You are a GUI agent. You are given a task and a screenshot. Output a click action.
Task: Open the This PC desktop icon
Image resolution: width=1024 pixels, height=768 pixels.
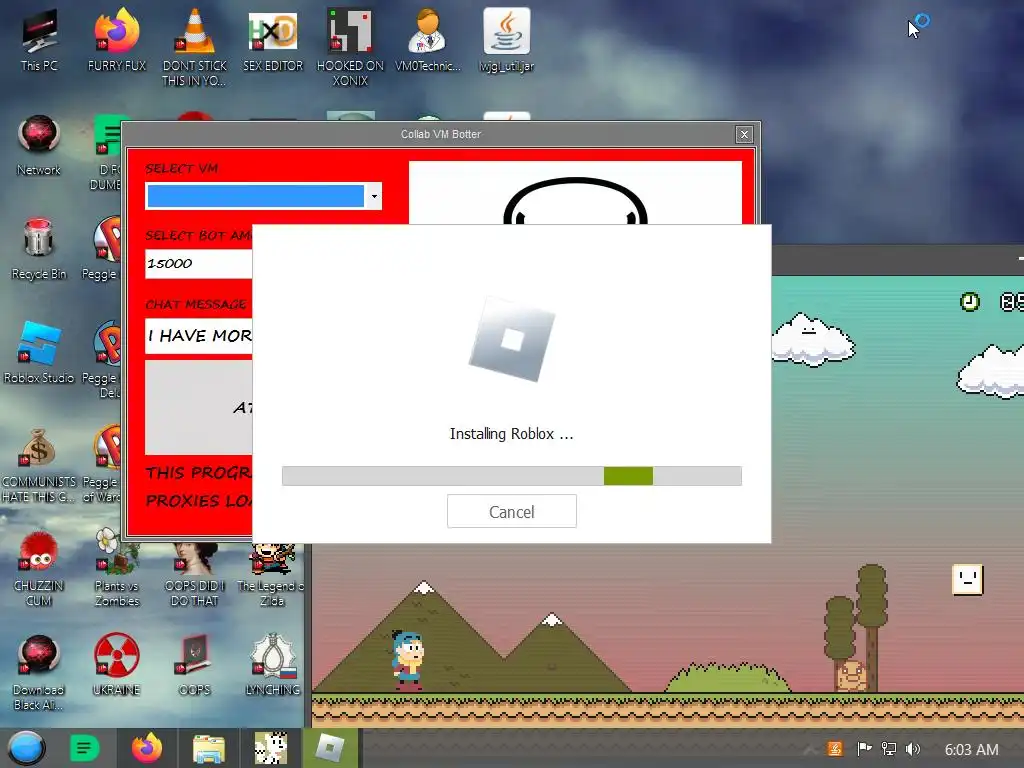click(x=39, y=40)
